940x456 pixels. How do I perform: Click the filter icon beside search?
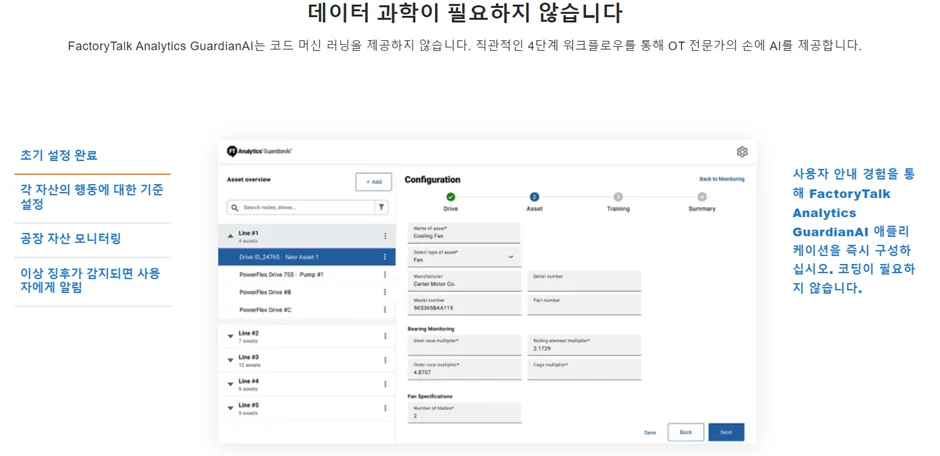(381, 208)
